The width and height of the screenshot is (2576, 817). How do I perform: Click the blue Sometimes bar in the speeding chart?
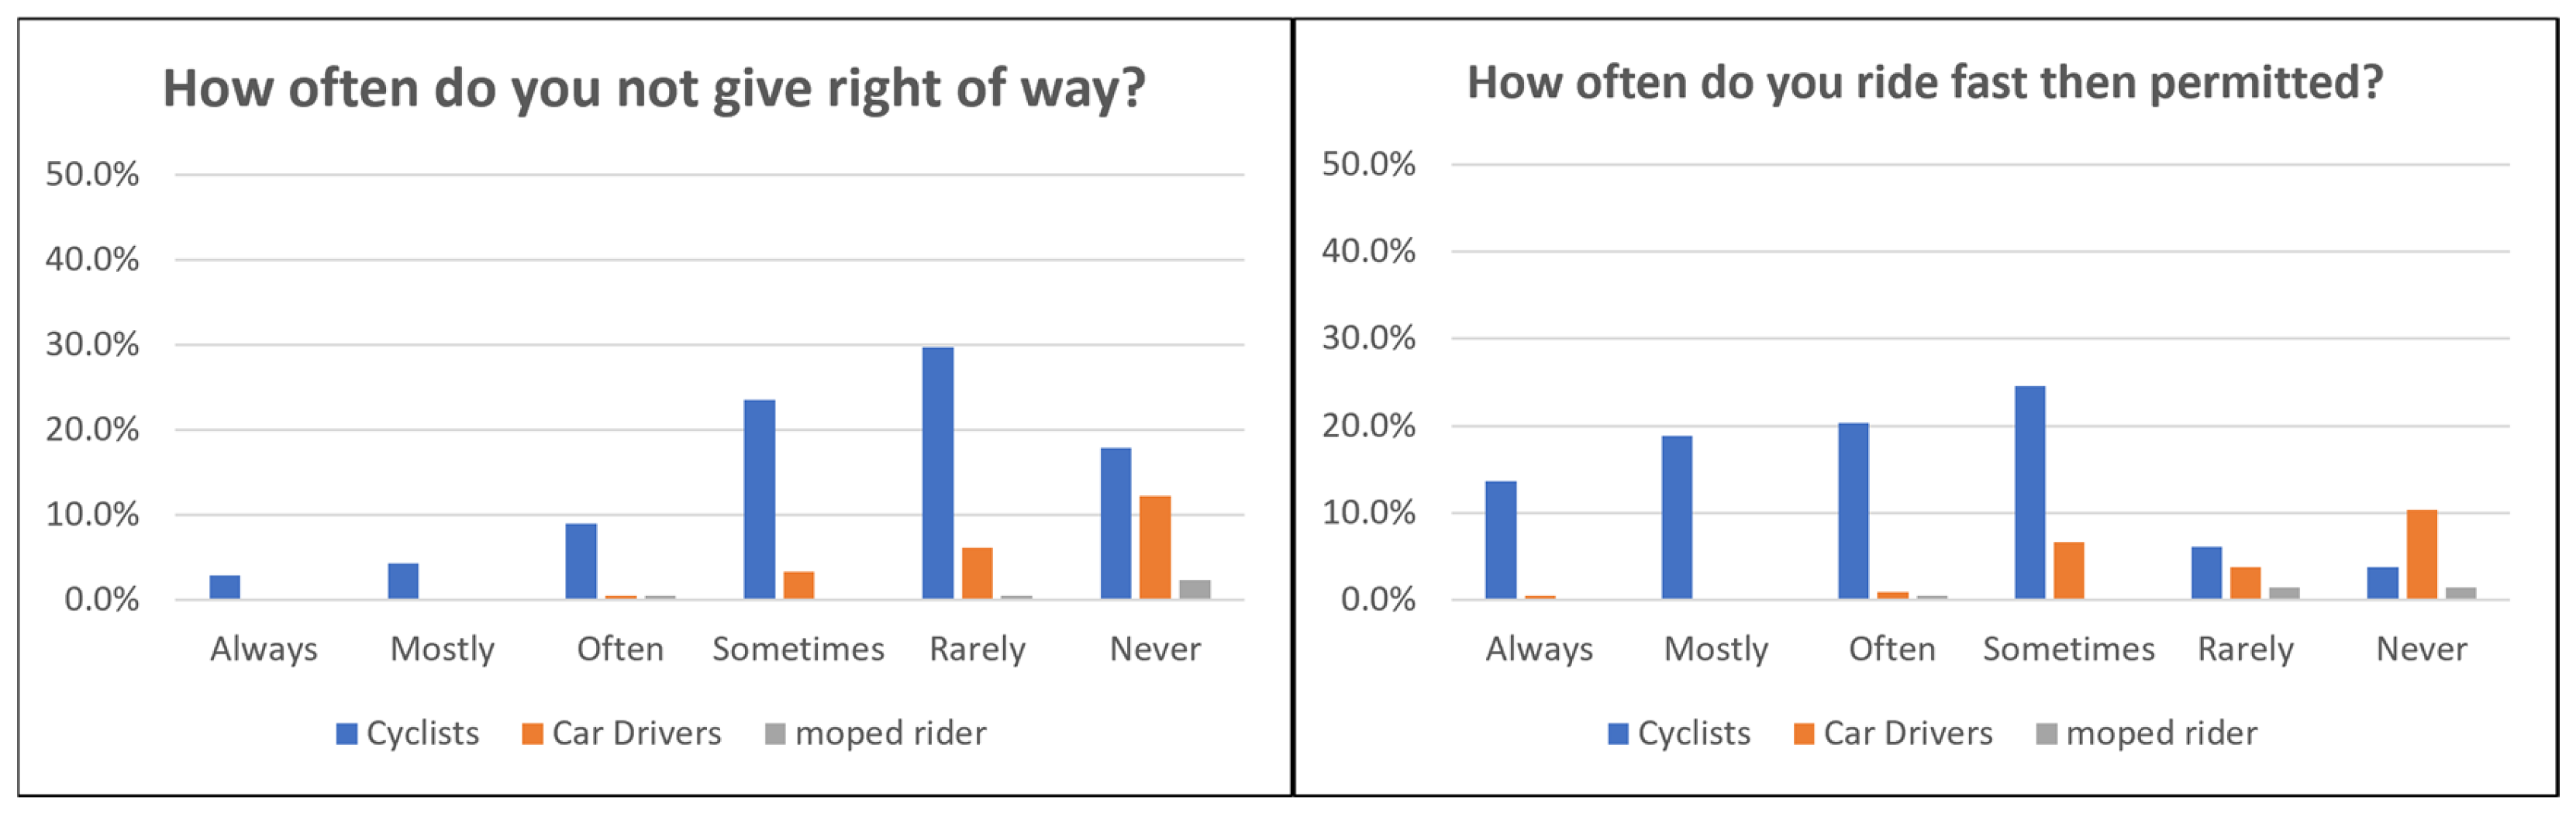pyautogui.click(x=2029, y=492)
